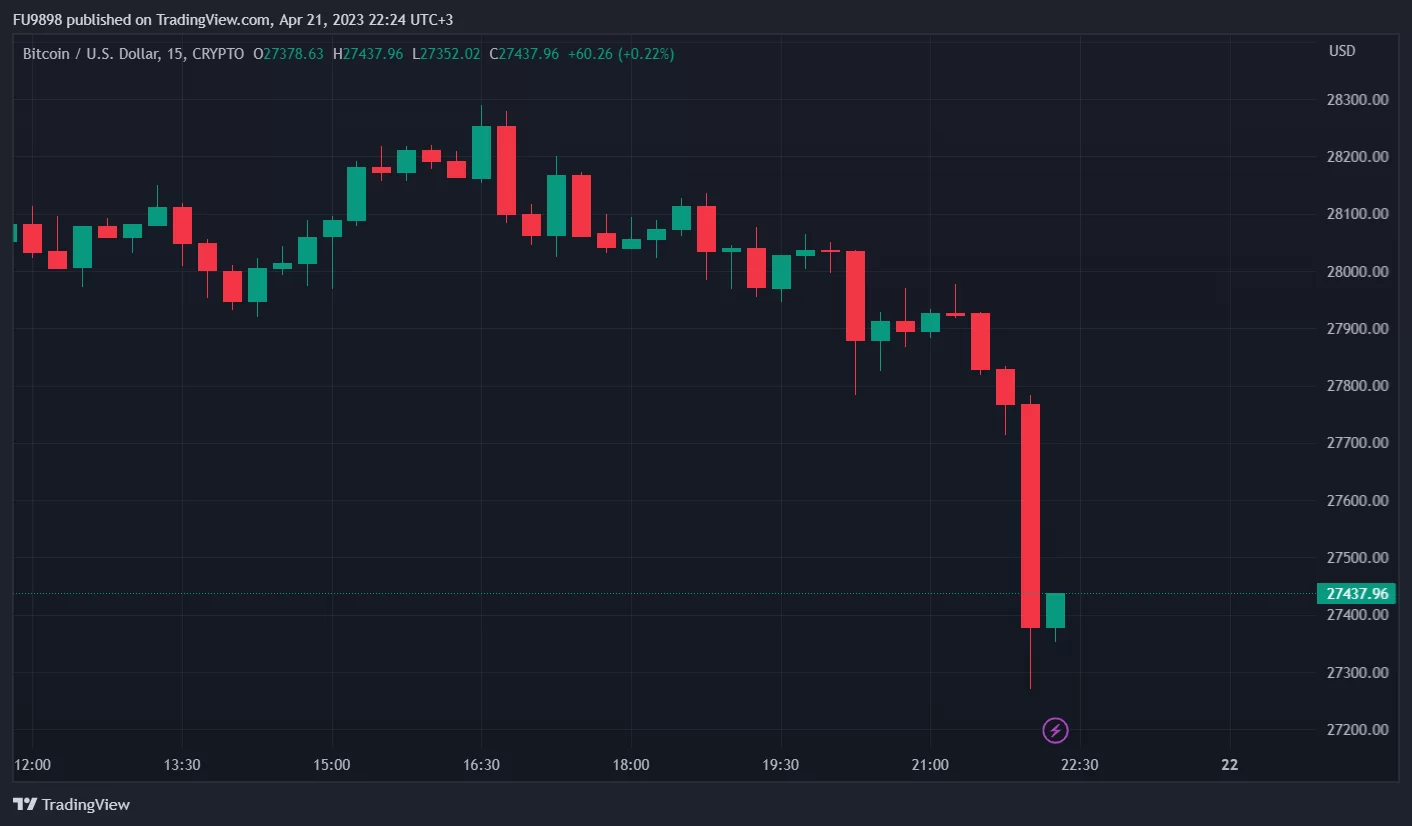Click the USD currency label
This screenshot has width=1412, height=826.
point(1342,51)
